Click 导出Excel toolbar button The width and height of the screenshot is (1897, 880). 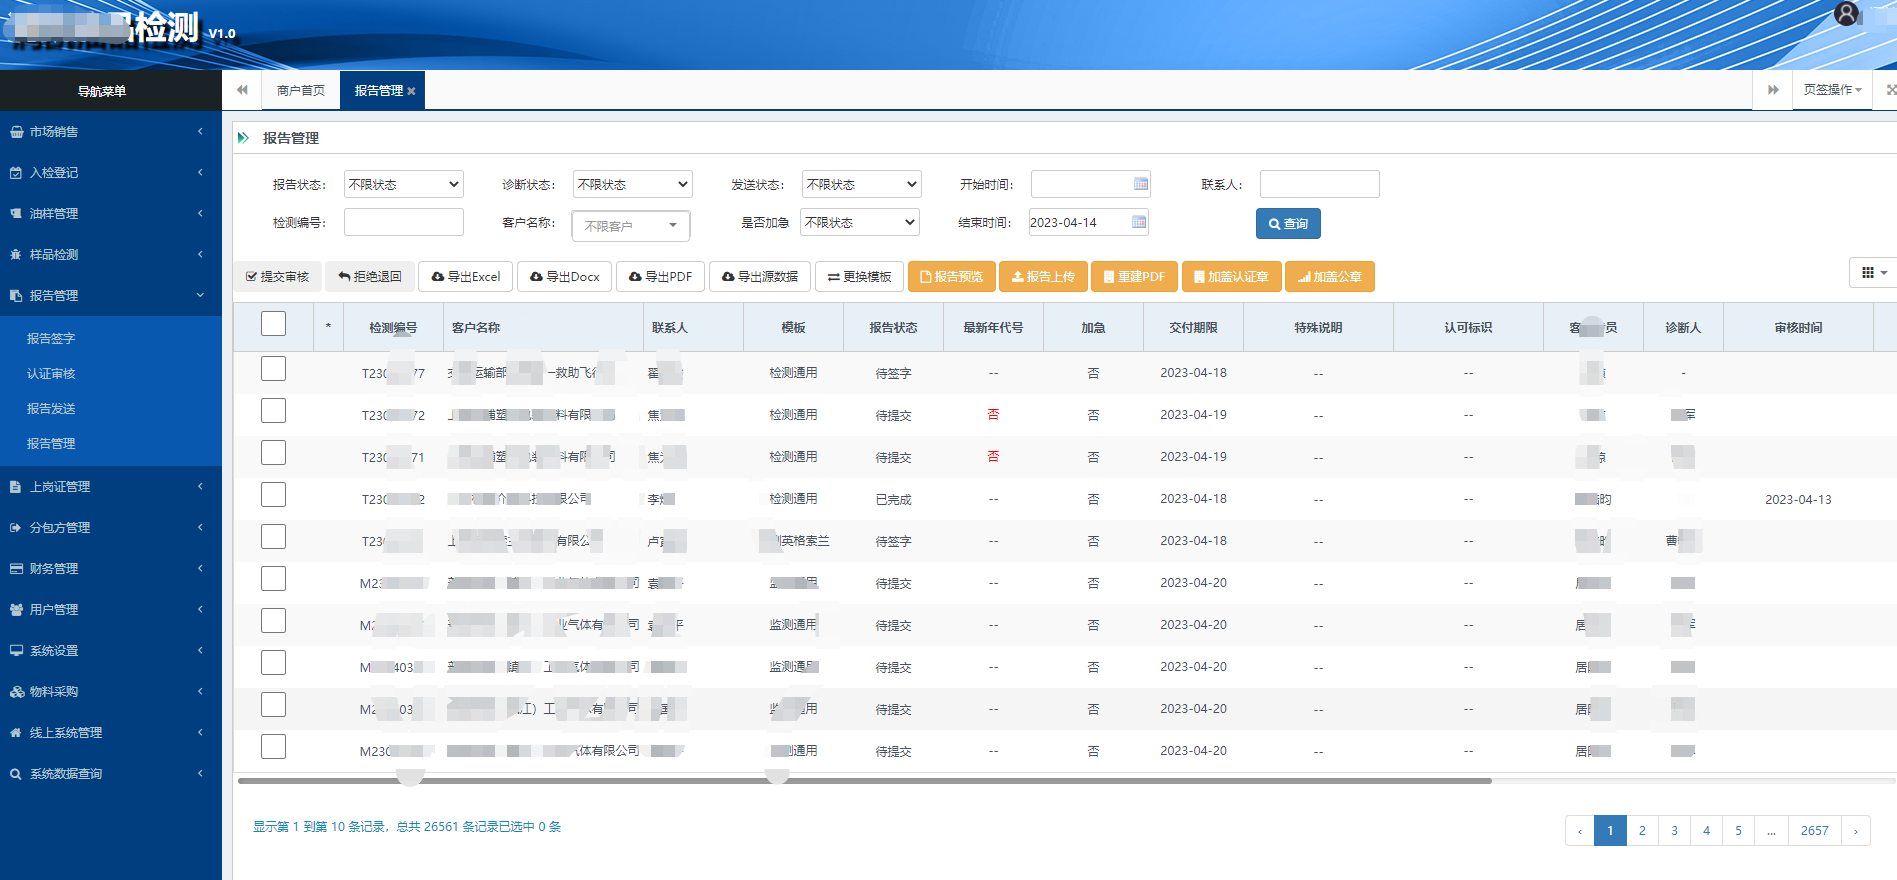point(466,277)
